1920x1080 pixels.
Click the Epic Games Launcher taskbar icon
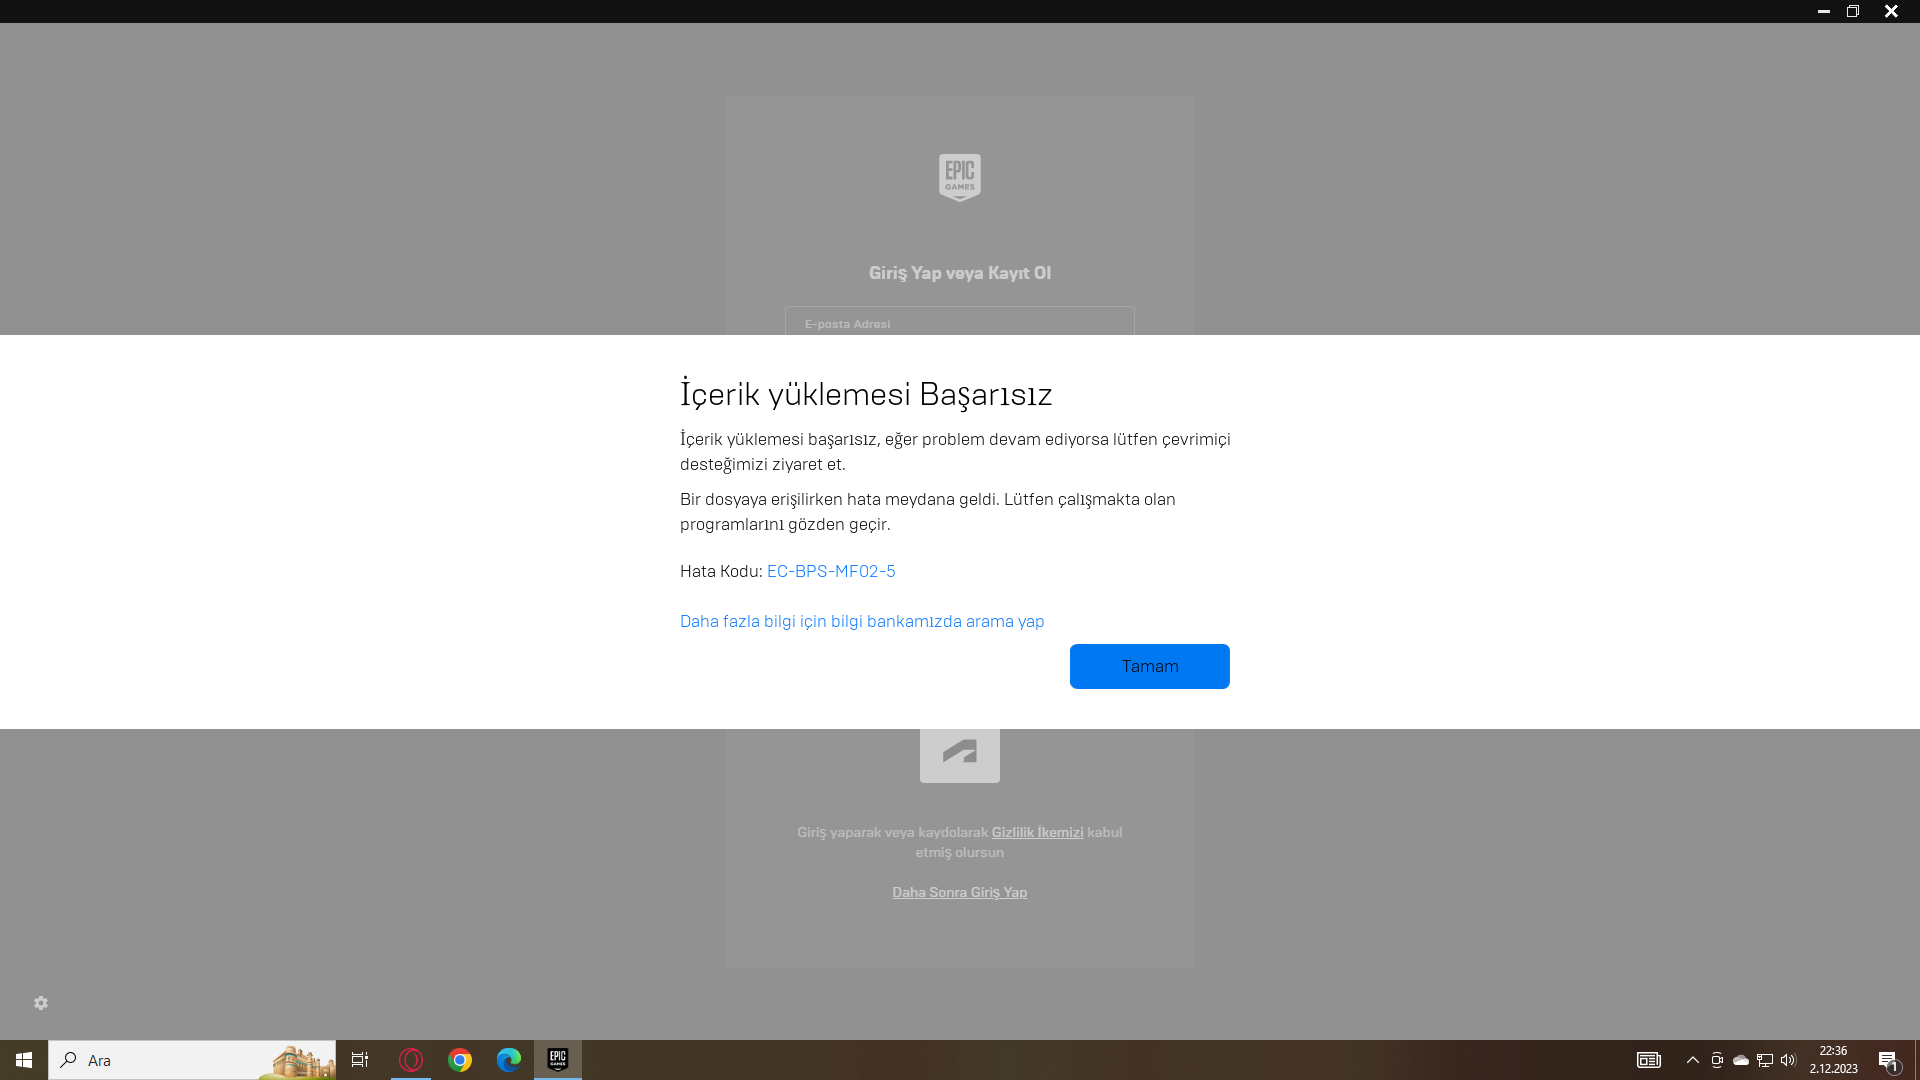tap(558, 1060)
